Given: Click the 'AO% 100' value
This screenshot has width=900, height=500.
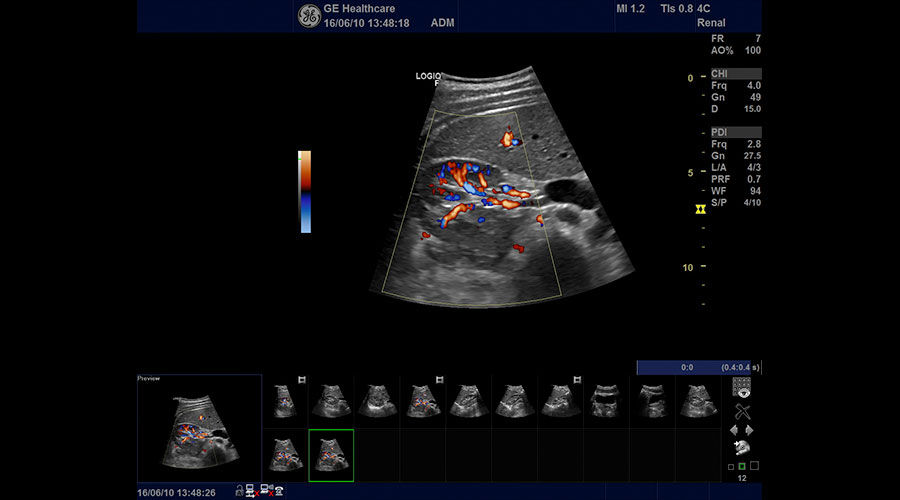Looking at the screenshot, I should click(736, 51).
